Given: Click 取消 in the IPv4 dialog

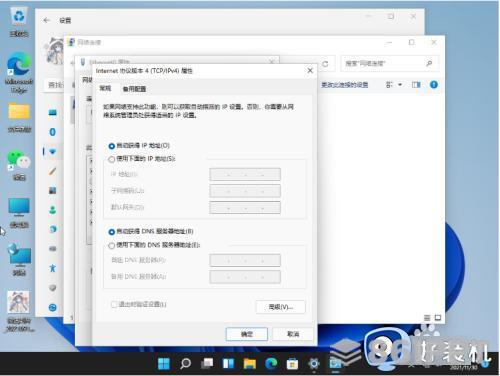Looking at the screenshot, I should (293, 334).
